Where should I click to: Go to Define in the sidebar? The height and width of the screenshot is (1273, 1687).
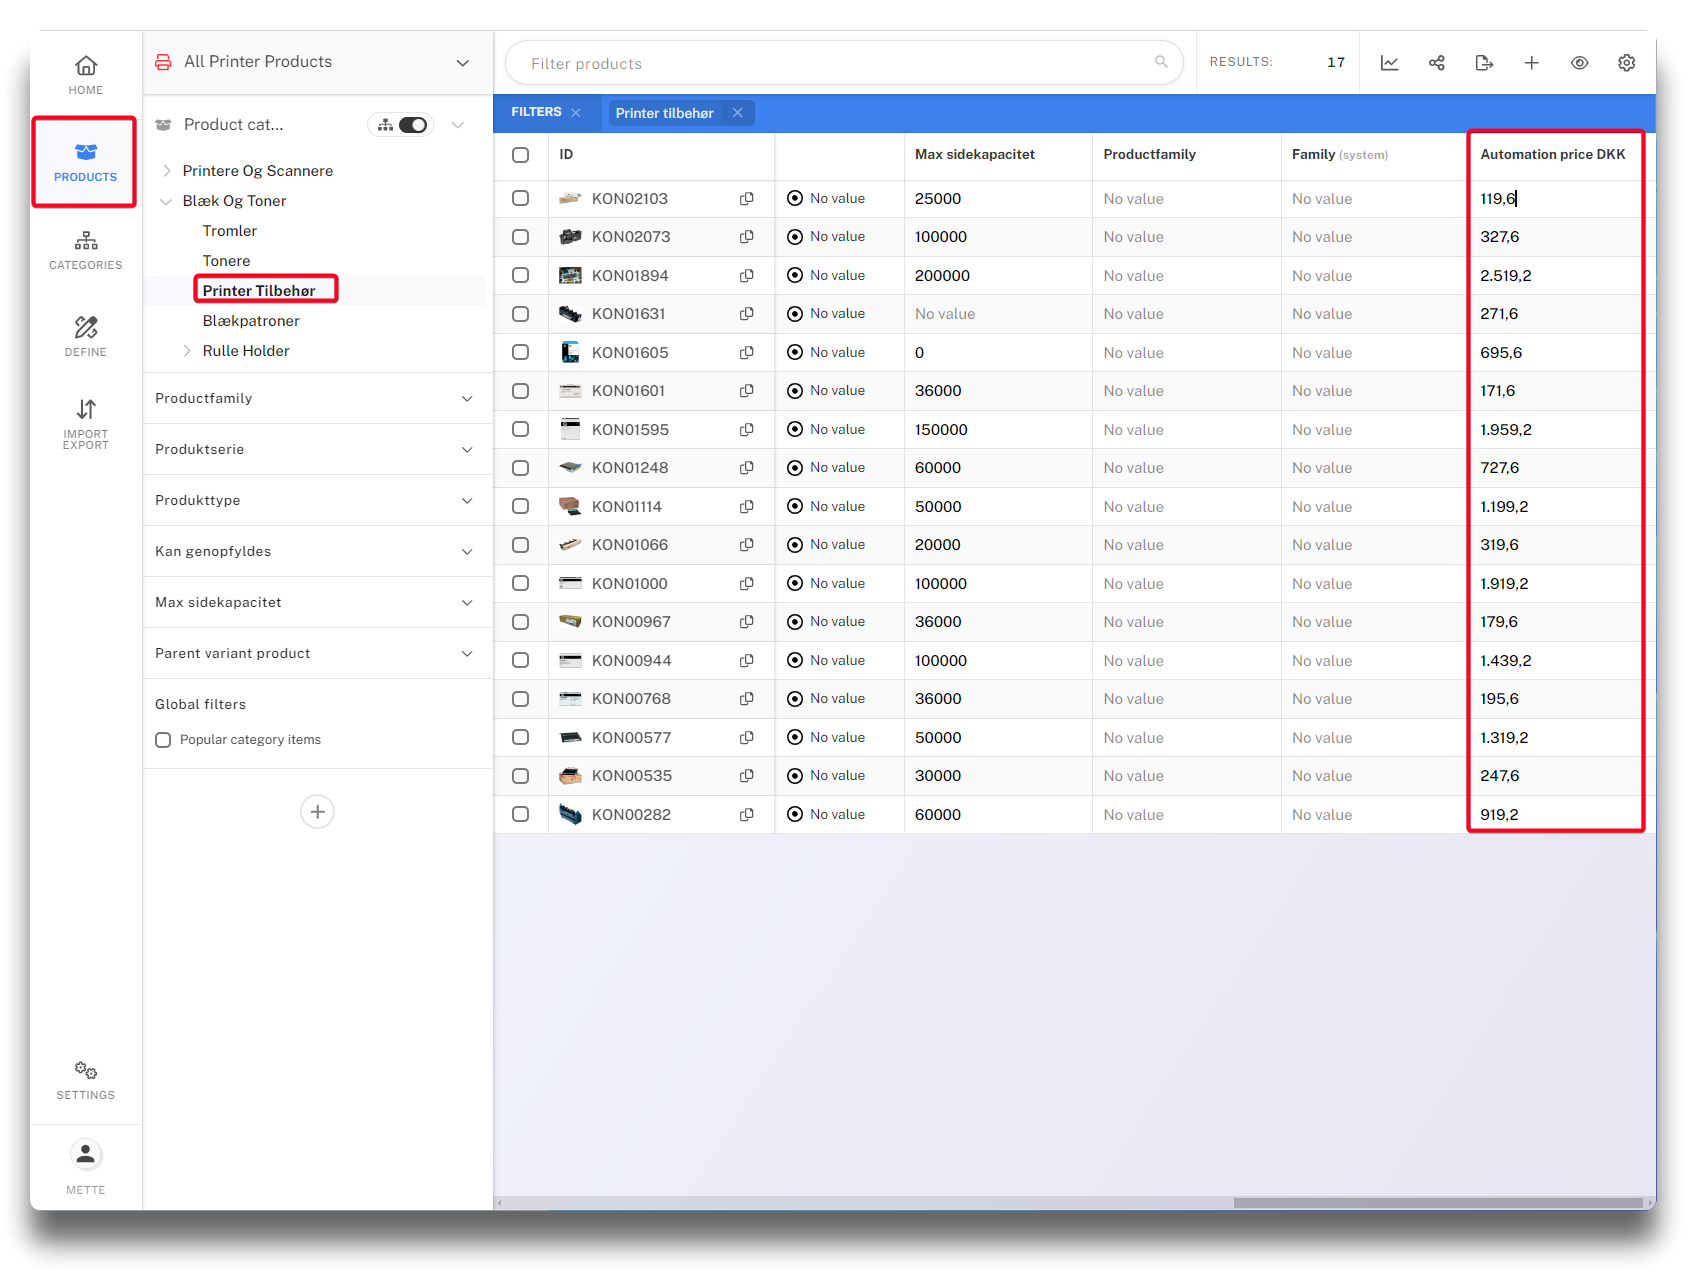(x=86, y=336)
